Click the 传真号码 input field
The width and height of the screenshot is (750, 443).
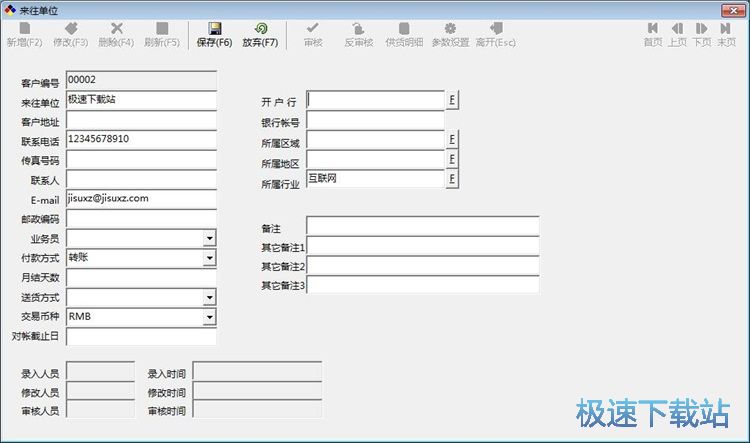pyautogui.click(x=141, y=159)
